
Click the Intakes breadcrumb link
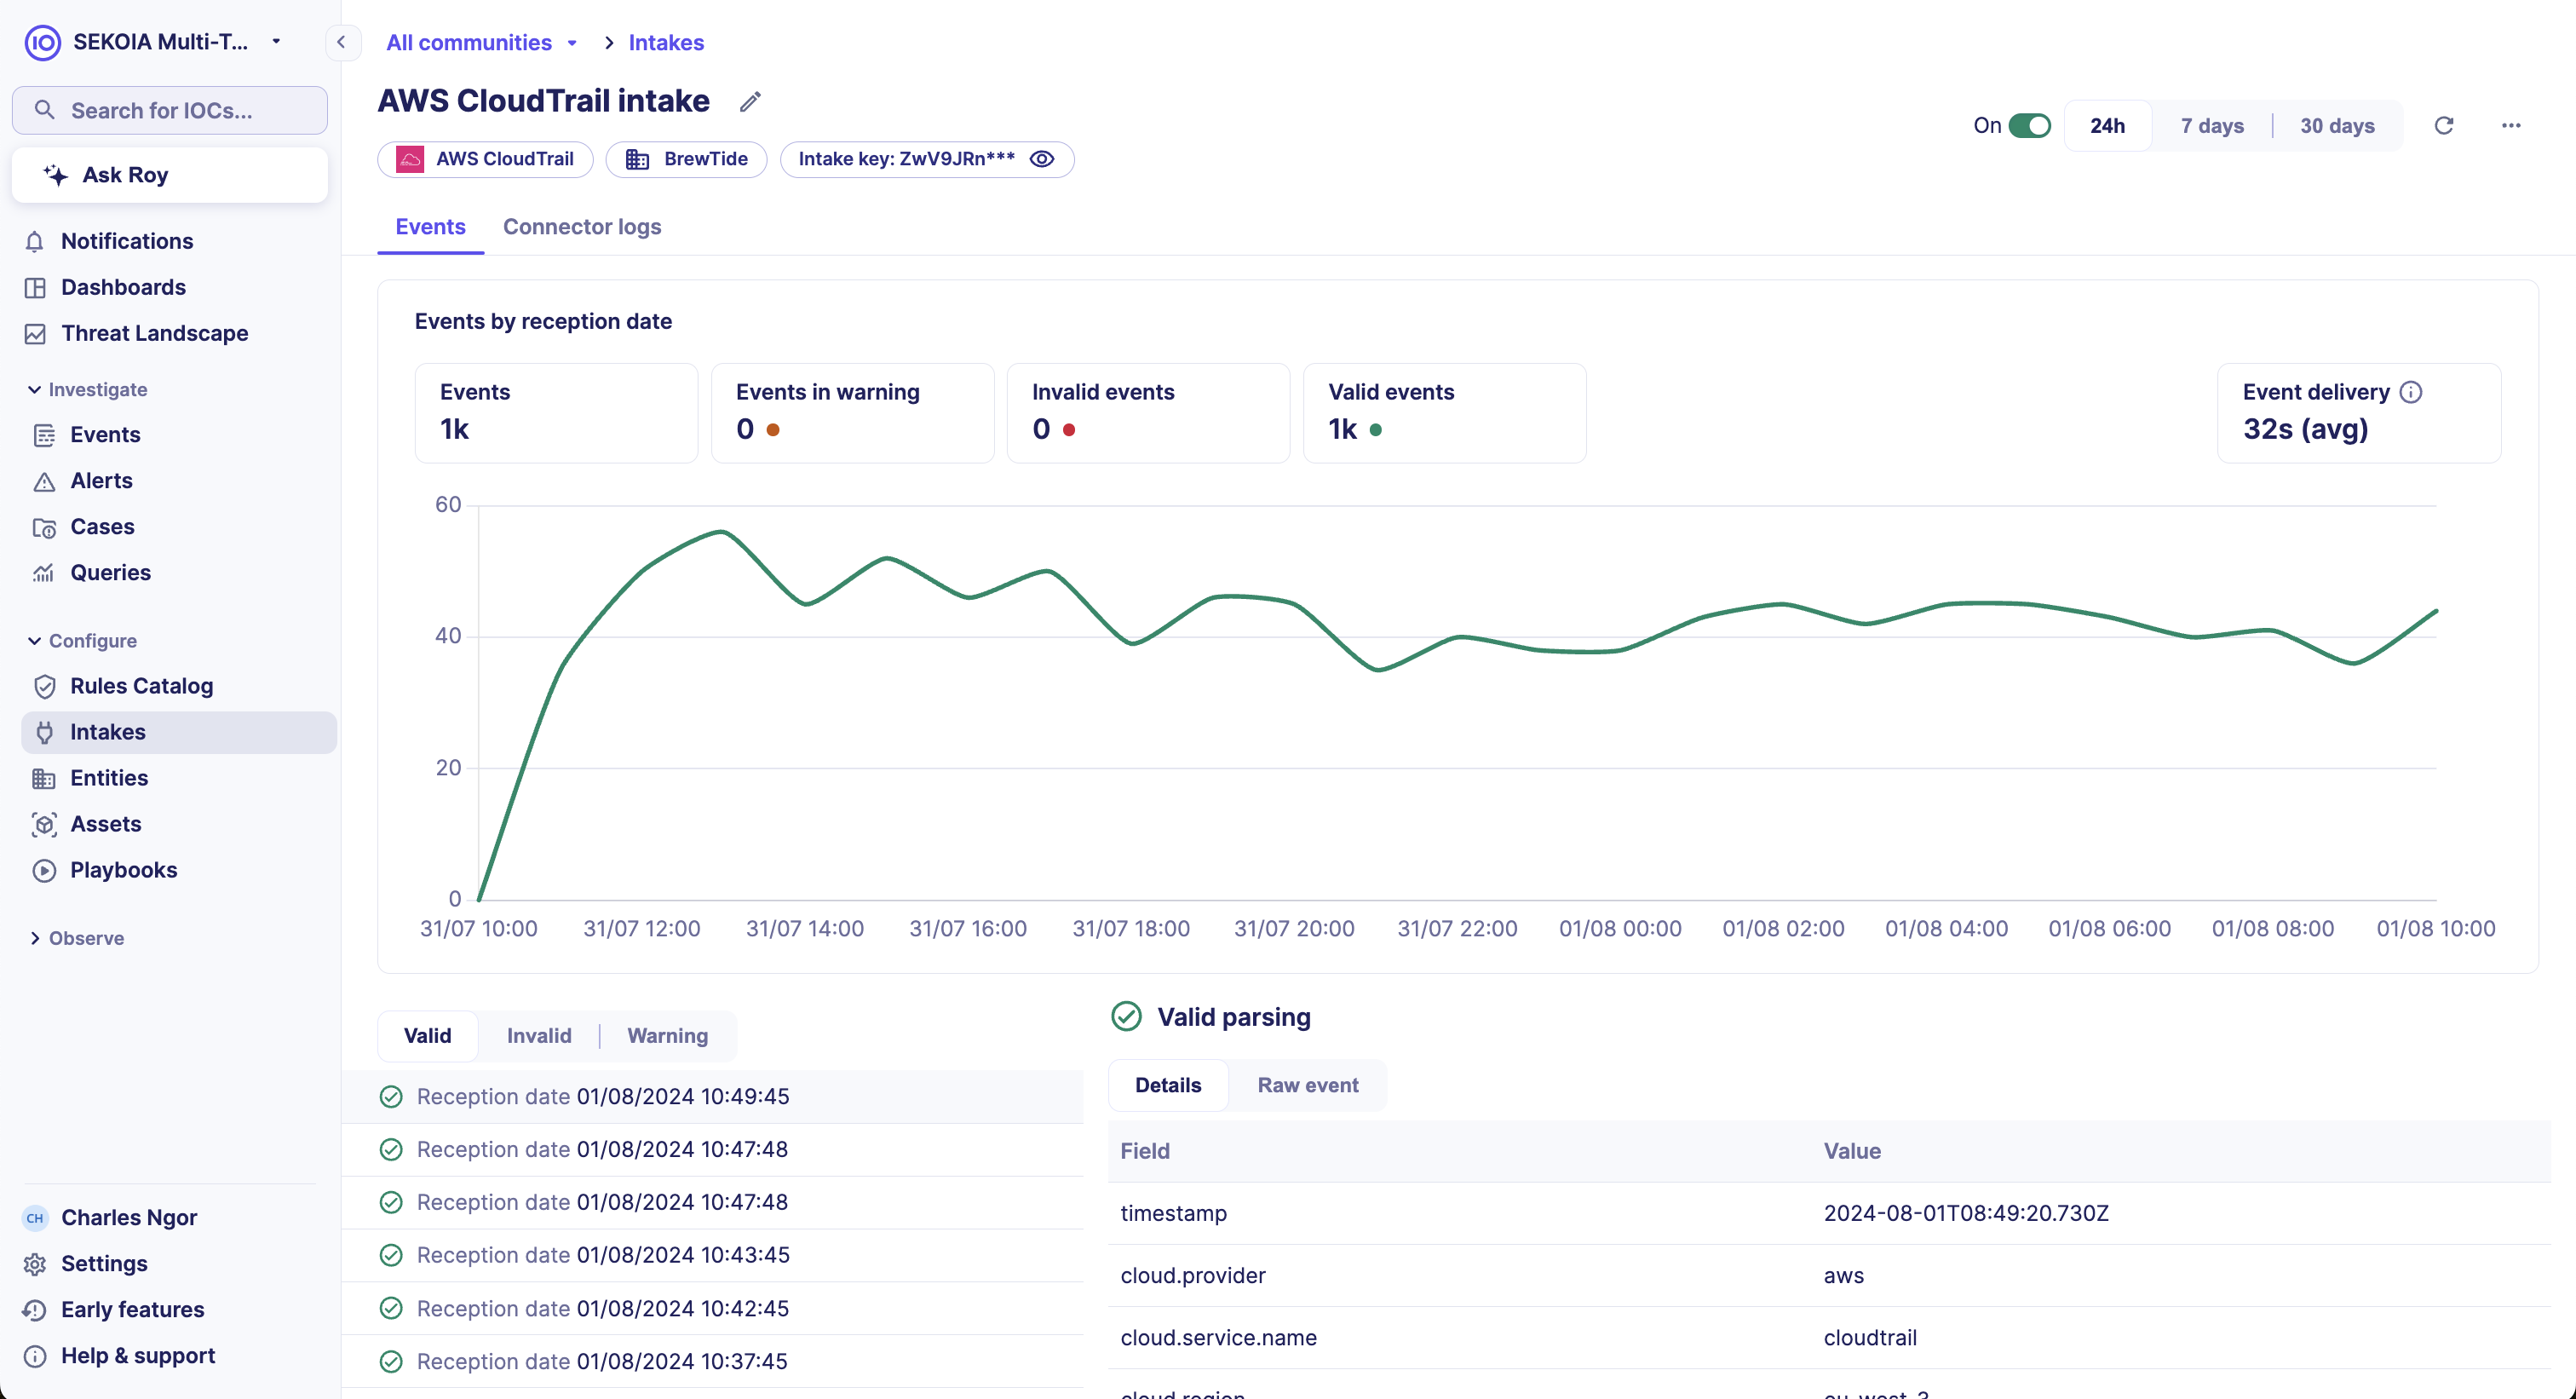(666, 43)
